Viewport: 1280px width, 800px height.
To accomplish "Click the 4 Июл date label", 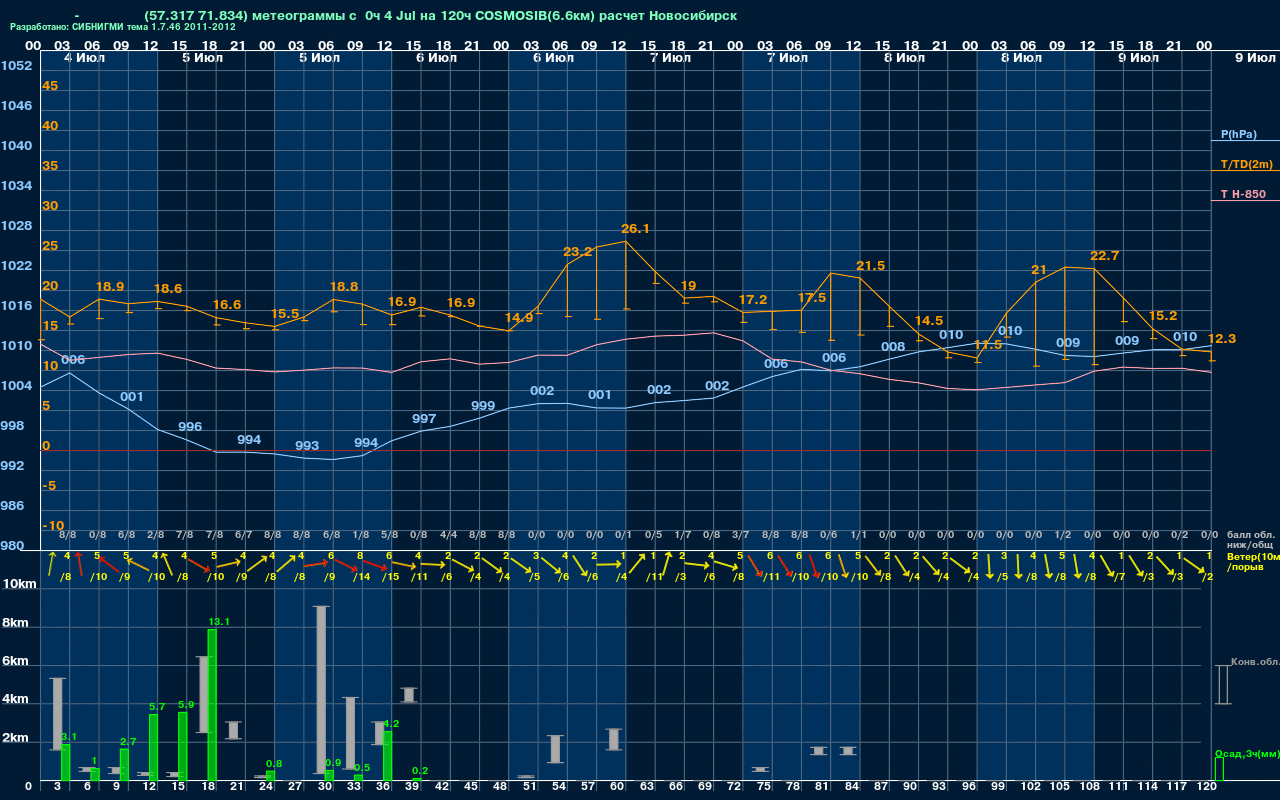I will pyautogui.click(x=84, y=58).
